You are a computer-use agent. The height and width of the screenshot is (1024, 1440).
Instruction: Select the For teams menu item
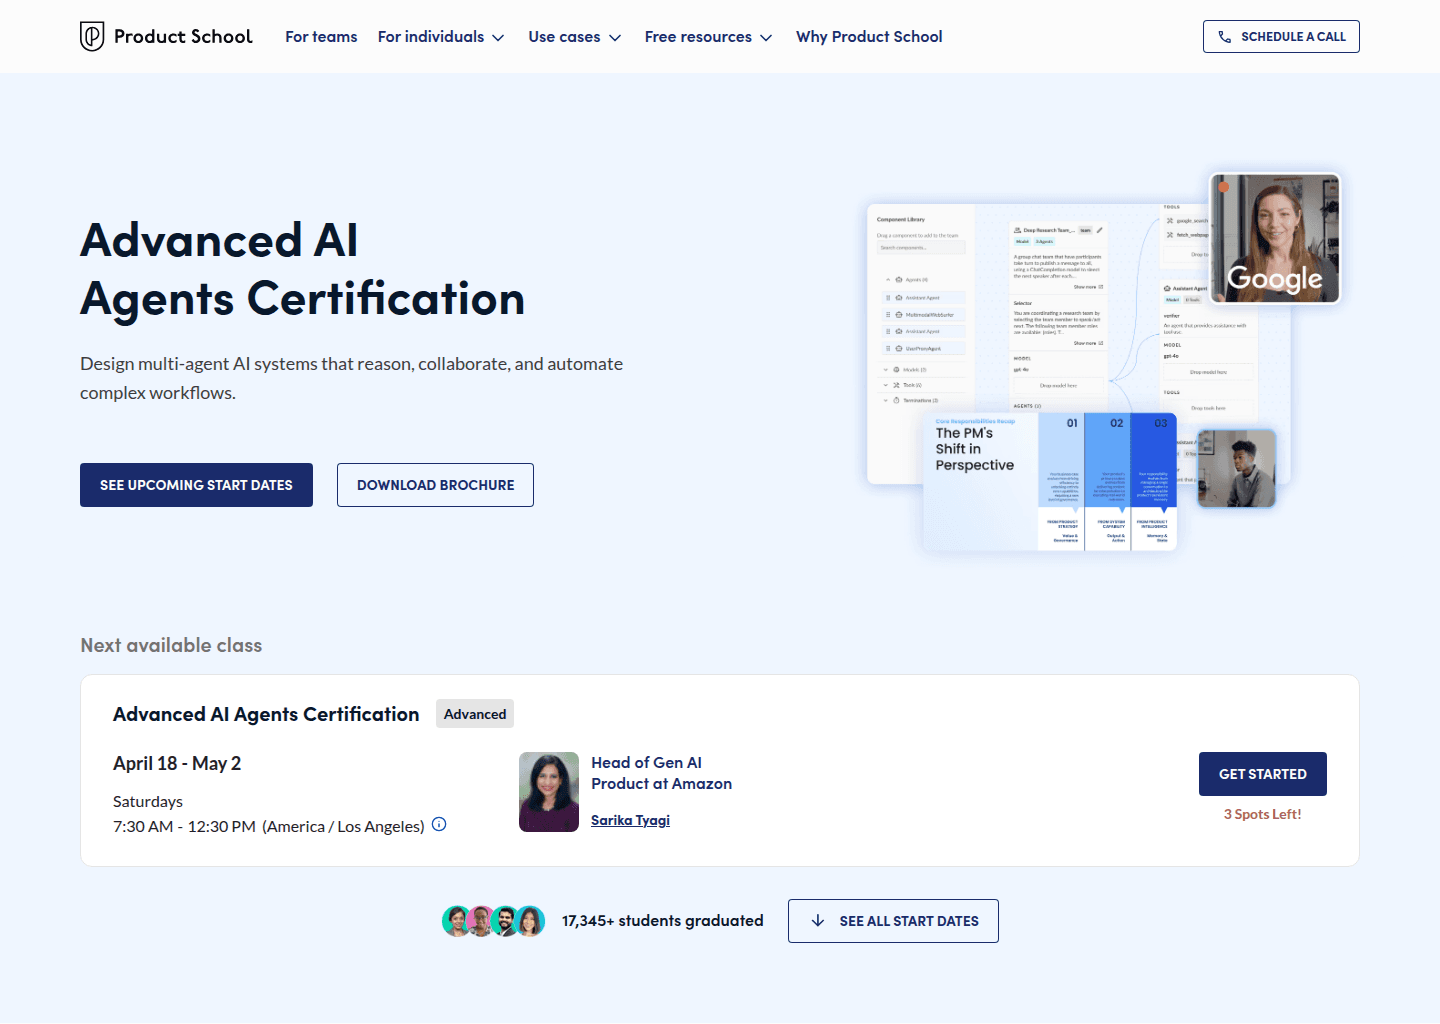pos(321,36)
